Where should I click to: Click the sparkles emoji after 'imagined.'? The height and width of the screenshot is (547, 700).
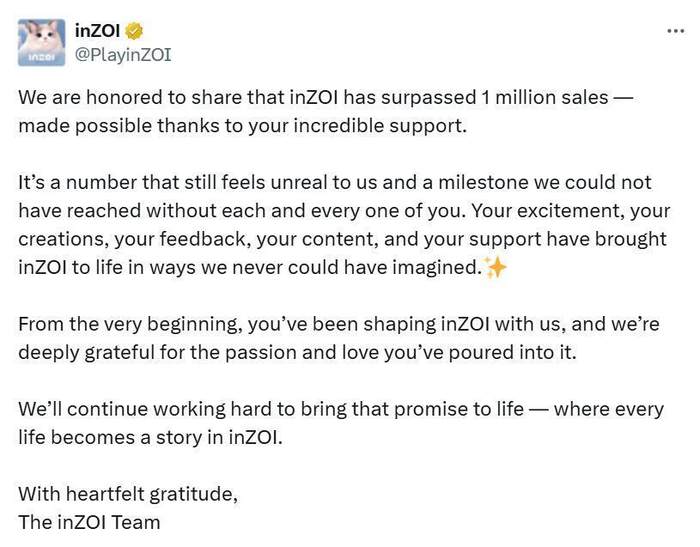pyautogui.click(x=496, y=267)
